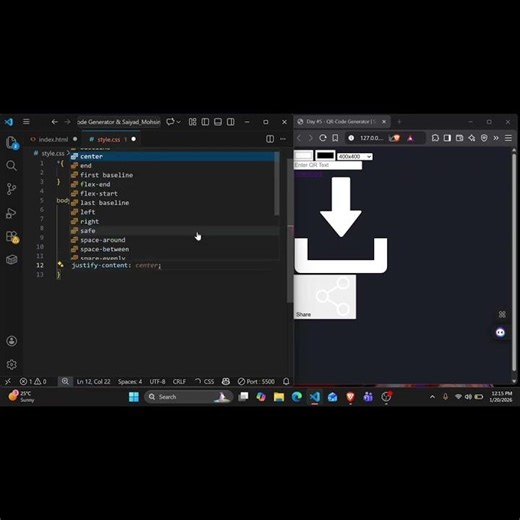This screenshot has width=520, height=520.
Task: Open the Run and Debug view
Action: pyautogui.click(x=11, y=213)
